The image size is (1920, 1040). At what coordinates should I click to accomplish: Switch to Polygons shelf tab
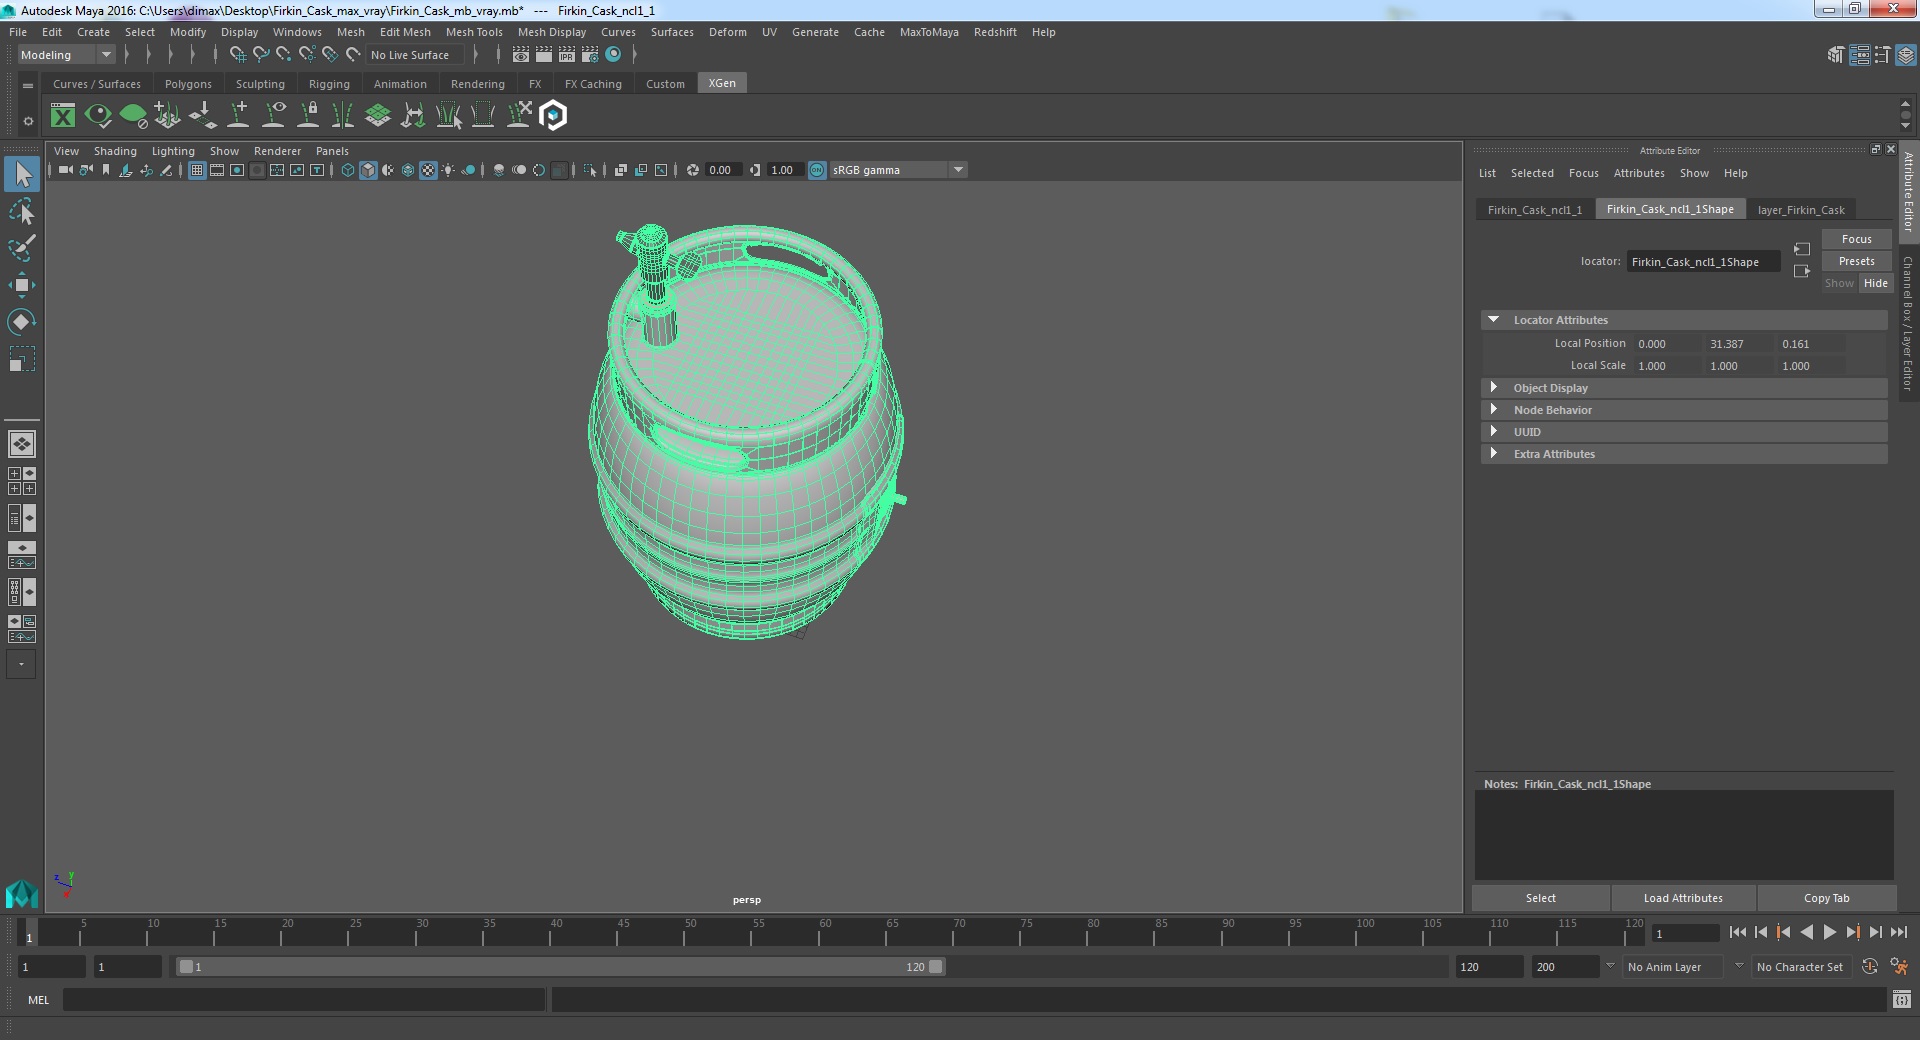coord(188,84)
